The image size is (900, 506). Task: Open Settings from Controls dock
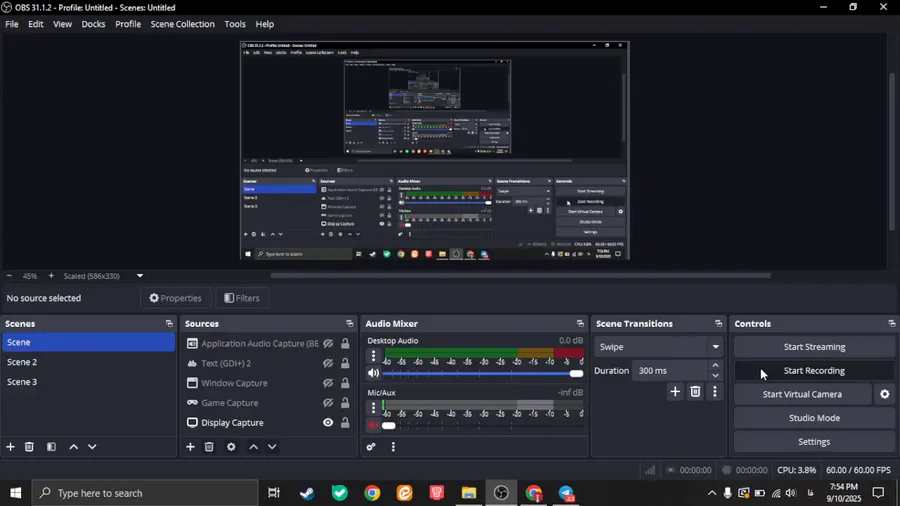click(x=814, y=442)
